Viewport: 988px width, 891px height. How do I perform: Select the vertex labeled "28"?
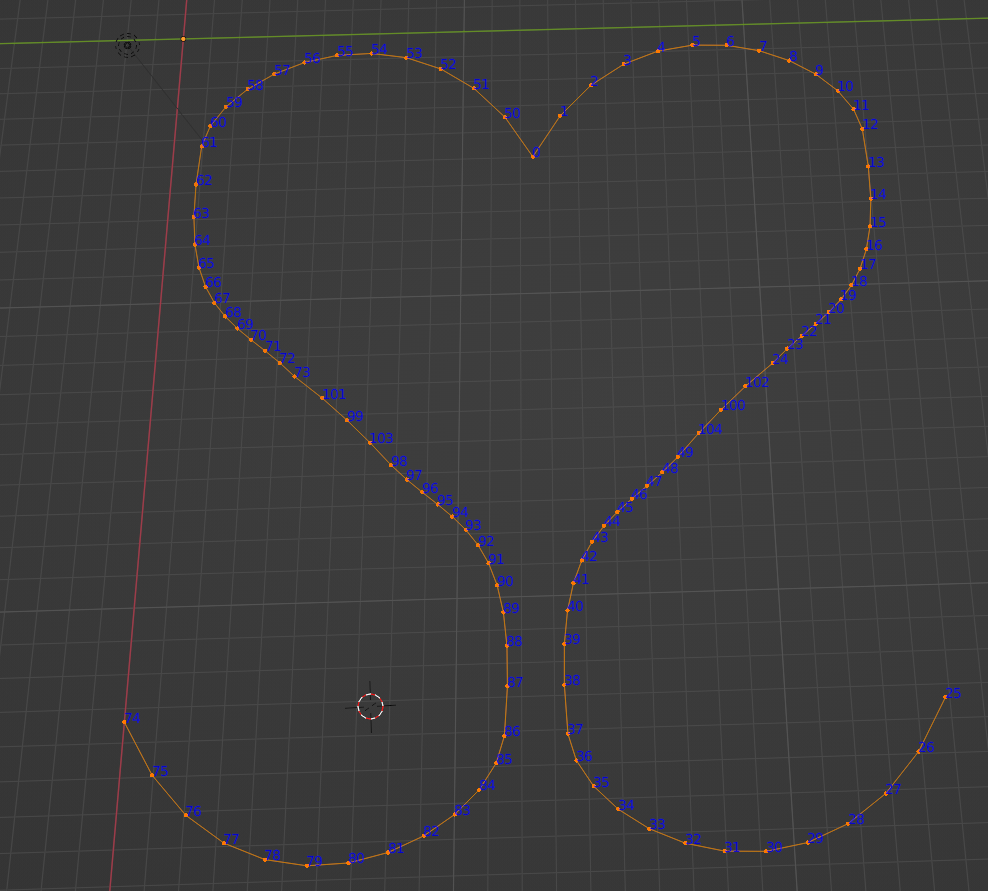click(847, 824)
